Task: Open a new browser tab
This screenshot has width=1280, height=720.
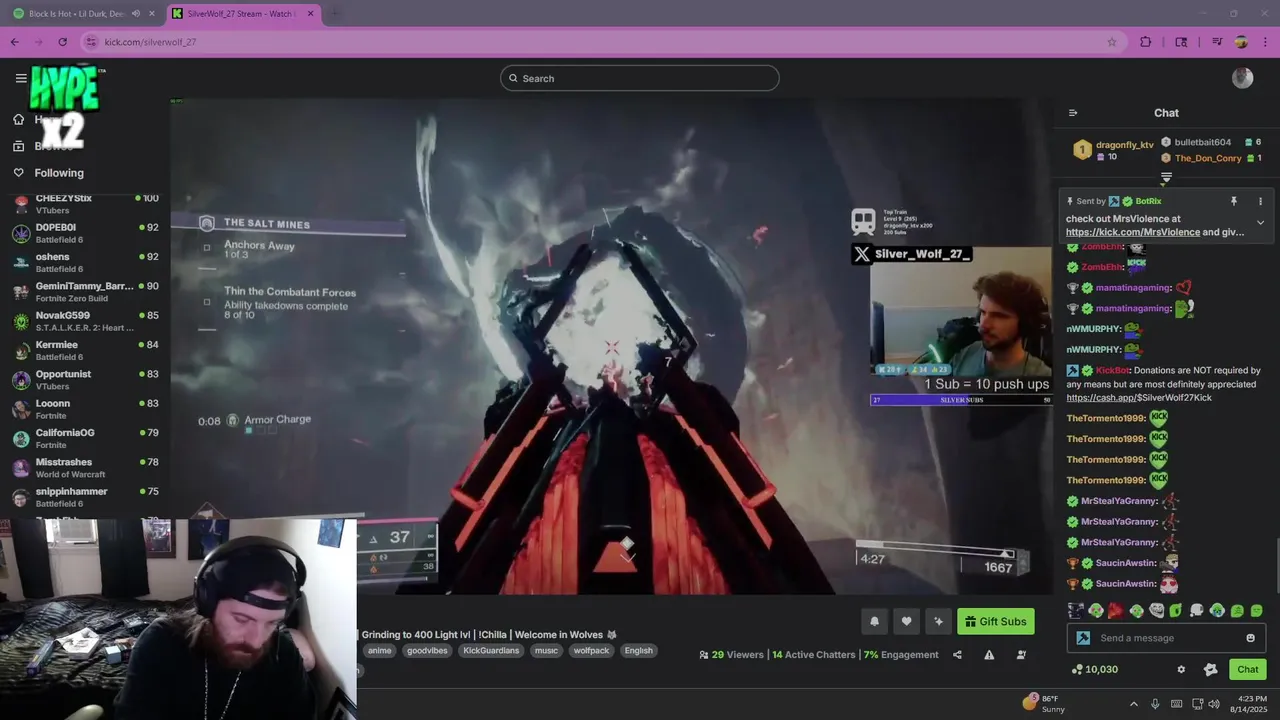Action: coord(335,14)
